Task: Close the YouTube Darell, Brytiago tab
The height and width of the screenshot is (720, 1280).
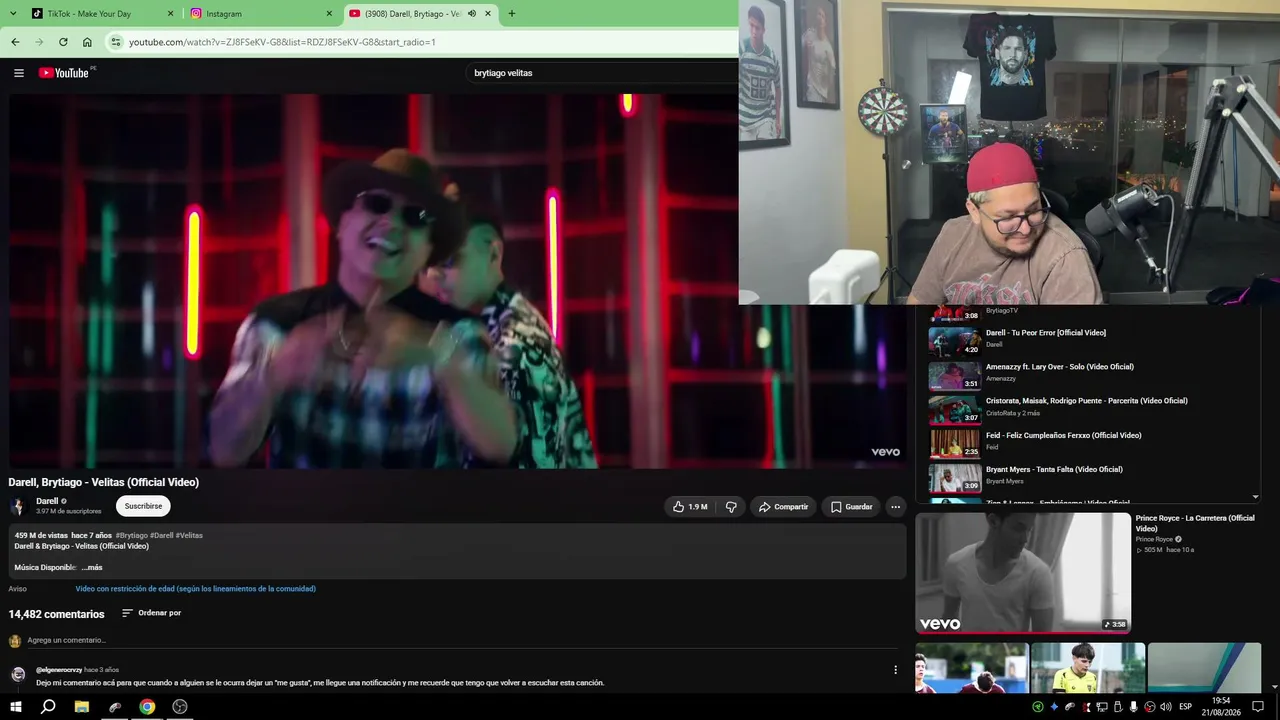Action: click(488, 14)
